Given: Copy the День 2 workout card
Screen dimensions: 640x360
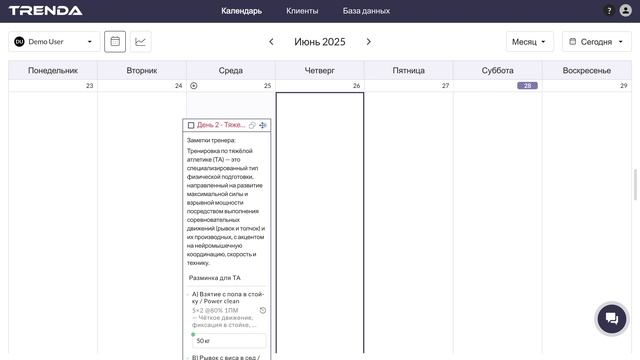Looking at the screenshot, I should pyautogui.click(x=252, y=125).
